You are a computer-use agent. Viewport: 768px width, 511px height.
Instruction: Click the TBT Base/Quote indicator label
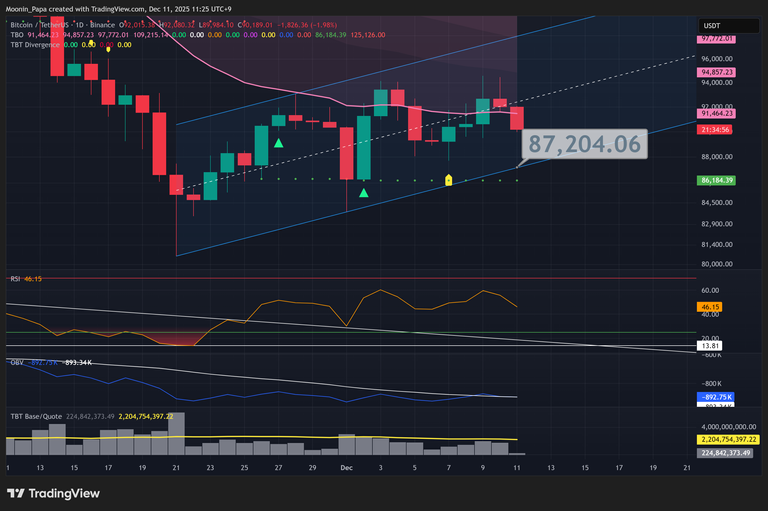(39, 416)
